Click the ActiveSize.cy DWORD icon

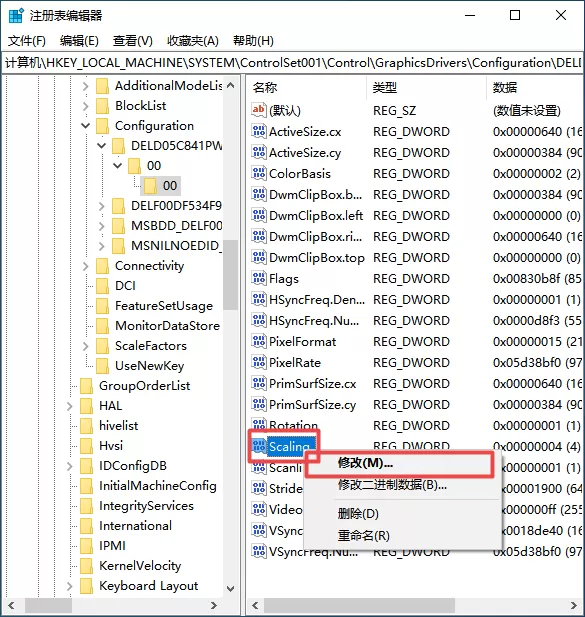point(258,152)
